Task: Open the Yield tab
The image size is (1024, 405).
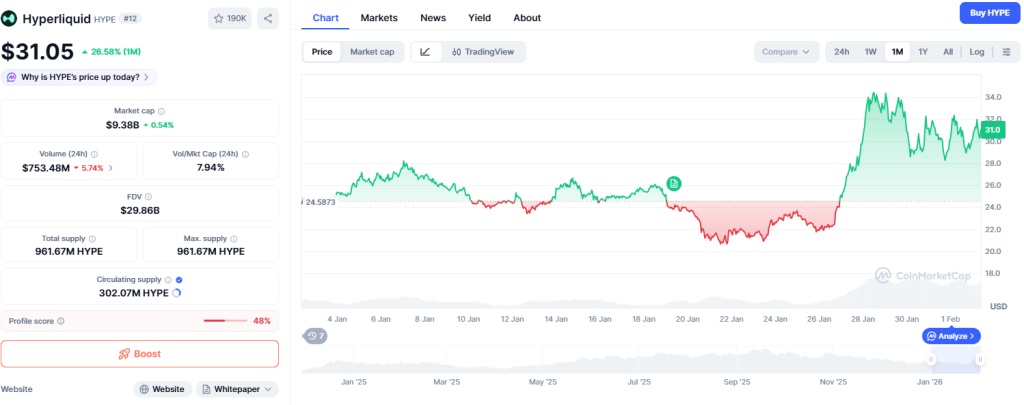Action: 479,18
